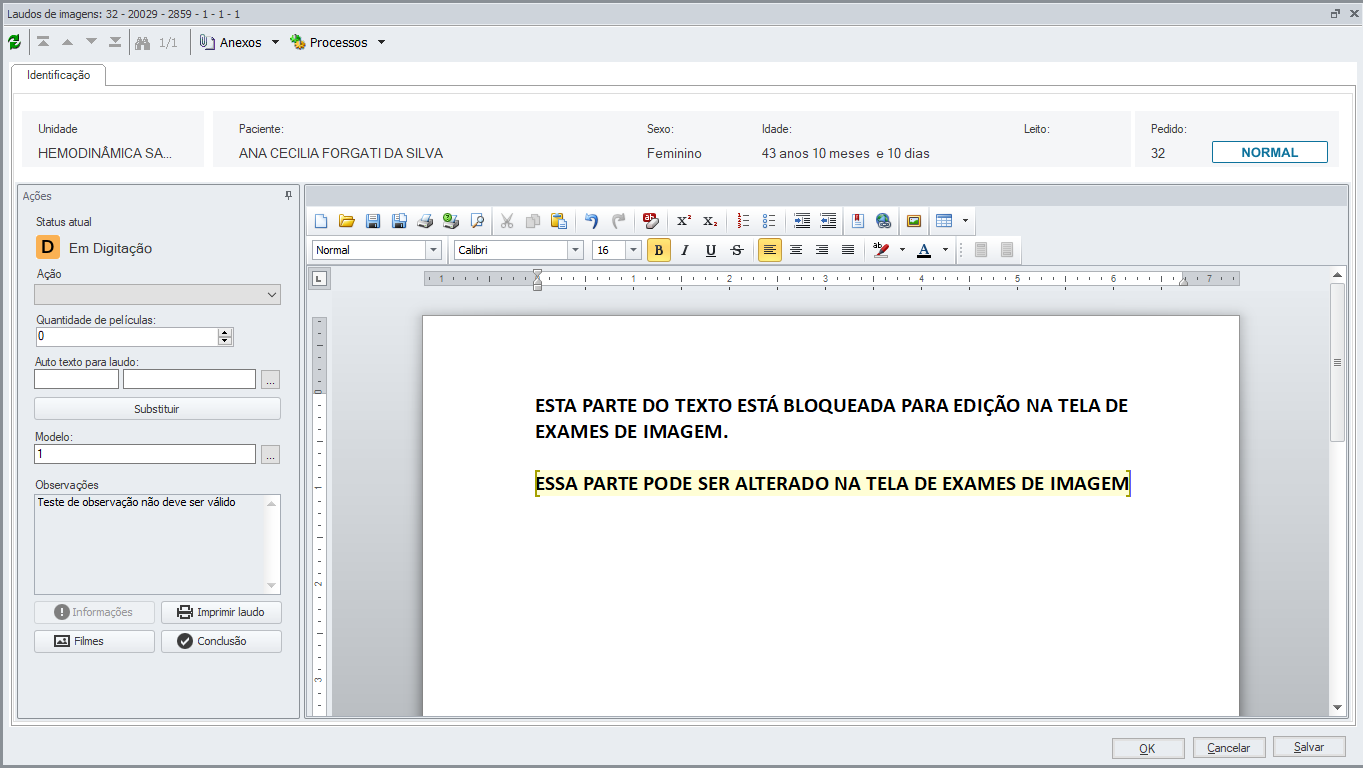Screen dimensions: 1363x768
Task: Open a document with the folder icon
Action: click(x=347, y=221)
